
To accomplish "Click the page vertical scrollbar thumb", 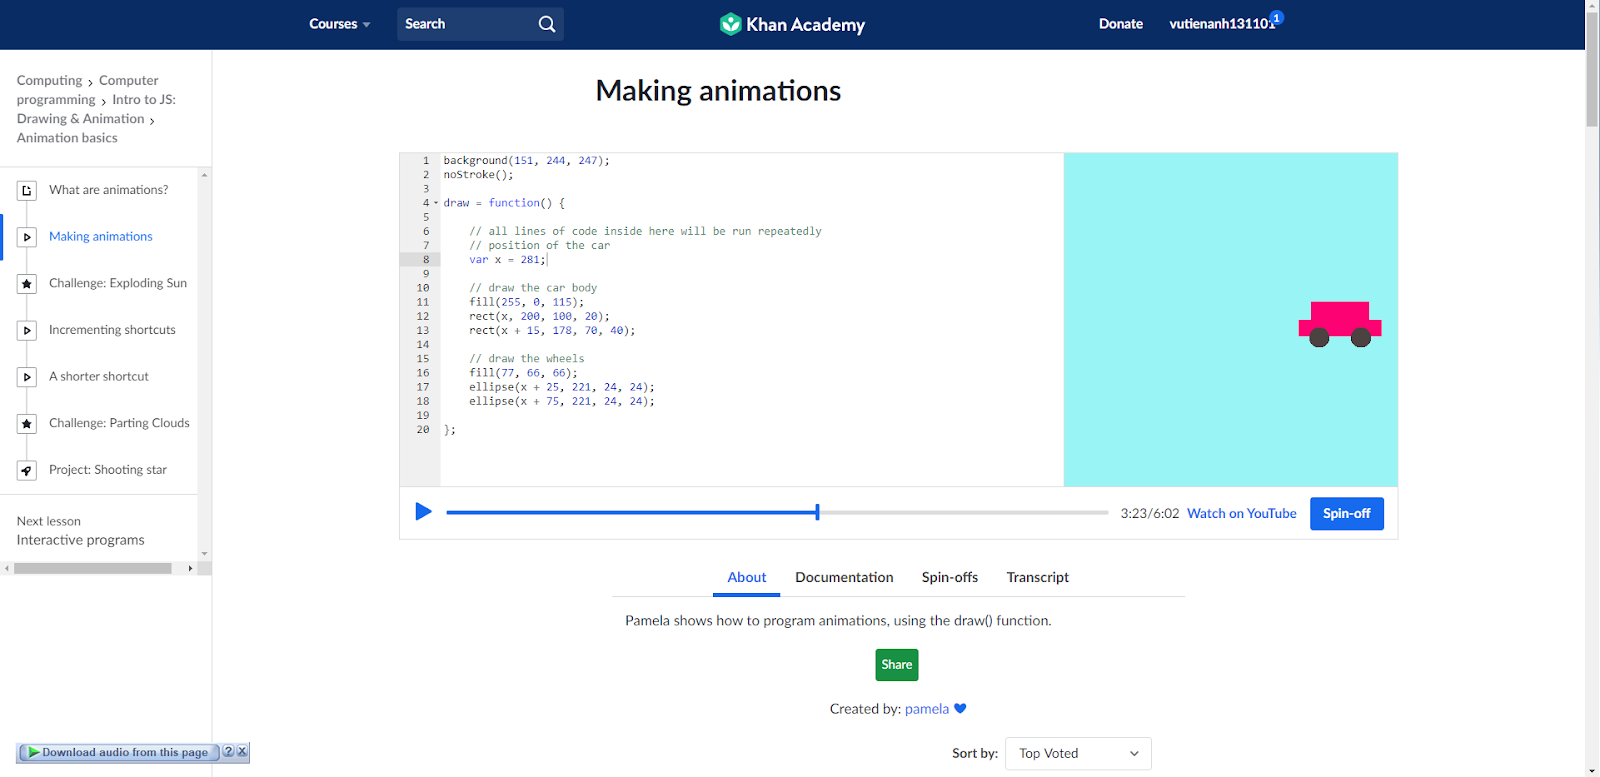I will [1592, 70].
